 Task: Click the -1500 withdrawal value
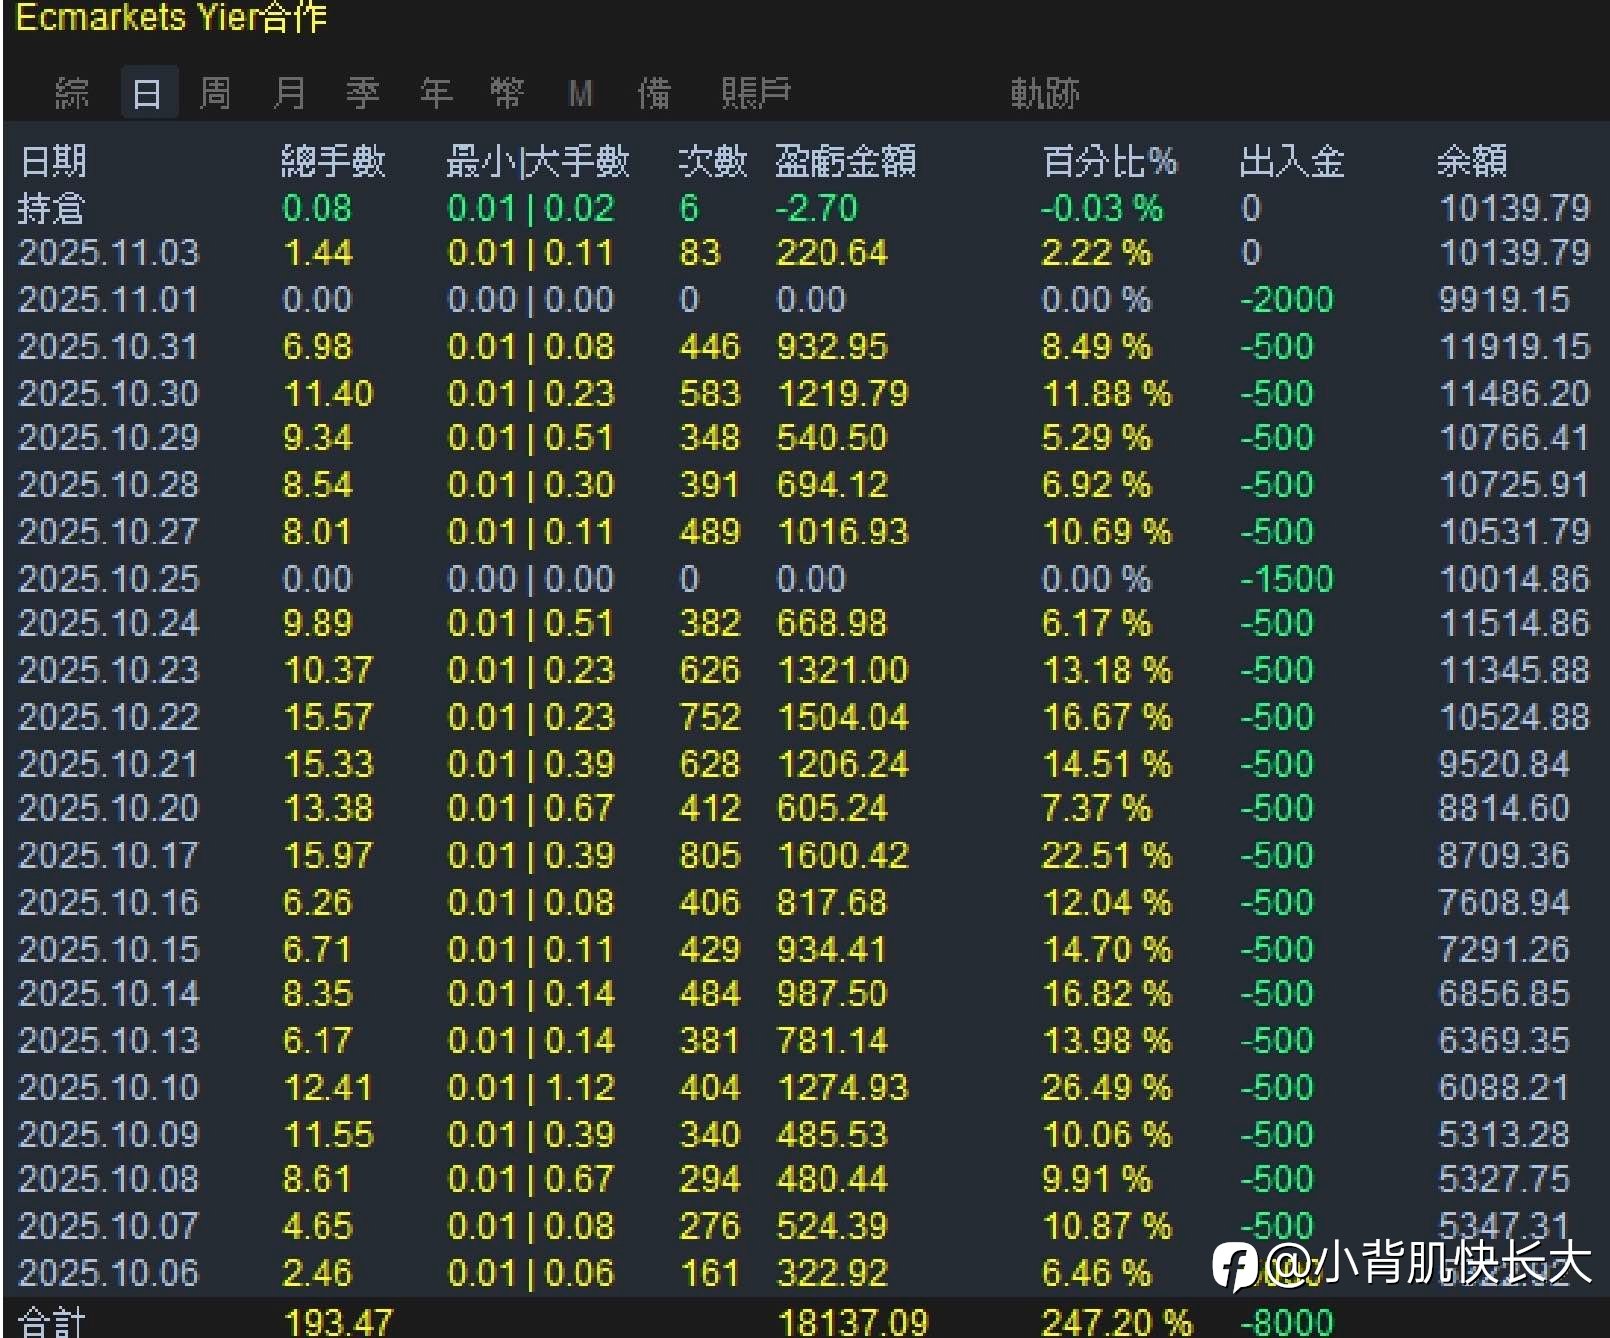pos(1286,578)
